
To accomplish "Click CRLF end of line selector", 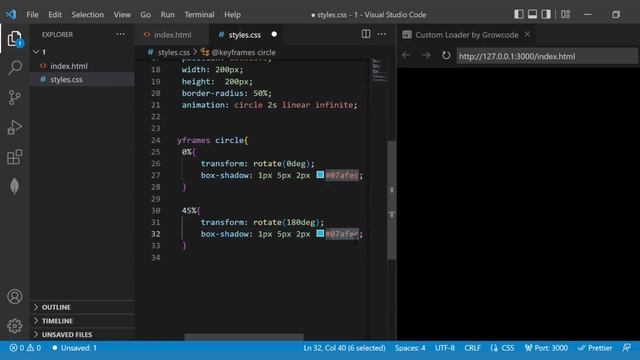I will click(472, 348).
